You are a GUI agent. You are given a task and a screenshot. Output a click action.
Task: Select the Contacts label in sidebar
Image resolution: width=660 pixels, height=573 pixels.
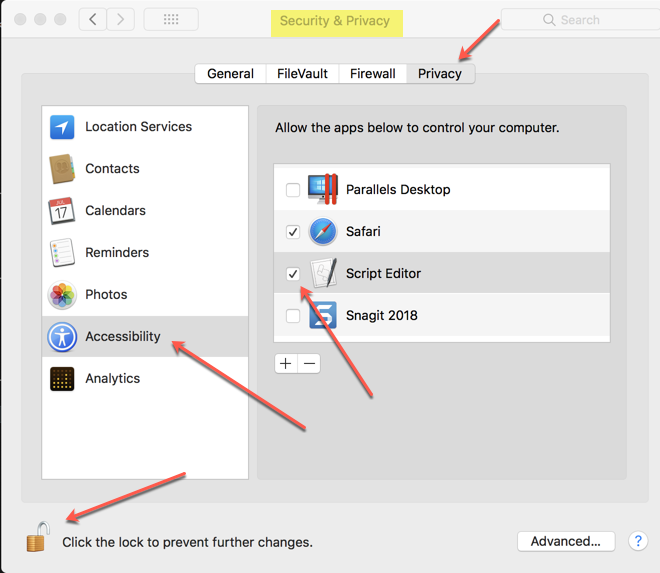(112, 169)
